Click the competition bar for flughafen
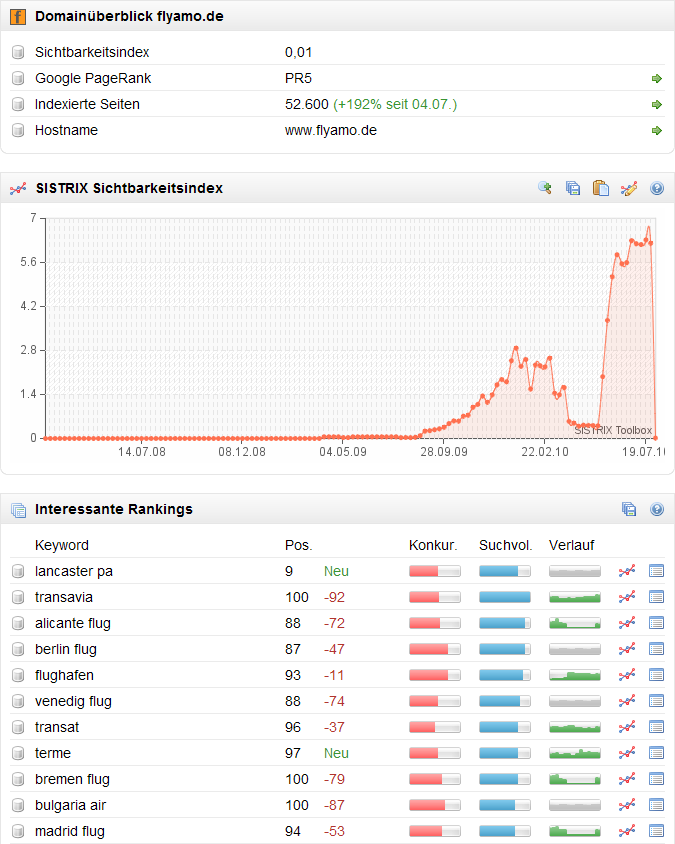 (435, 675)
